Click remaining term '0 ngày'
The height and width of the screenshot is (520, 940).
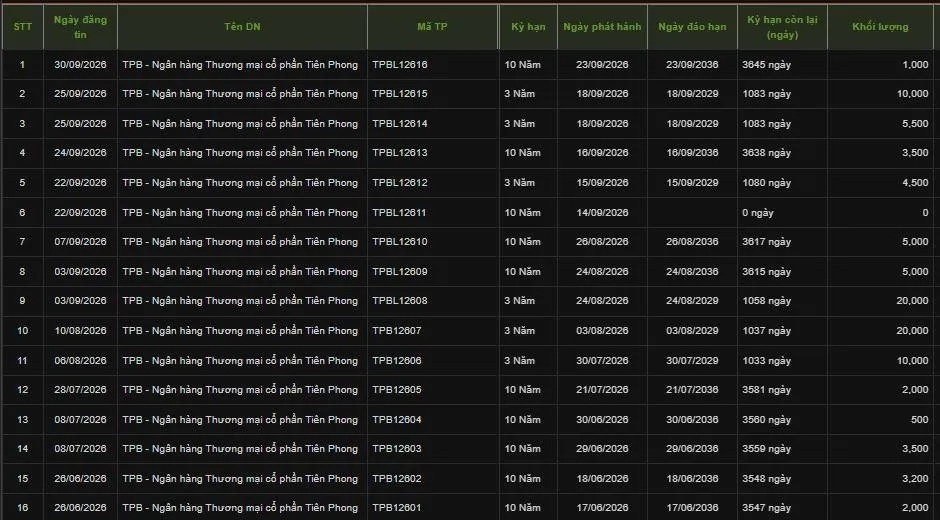758,213
